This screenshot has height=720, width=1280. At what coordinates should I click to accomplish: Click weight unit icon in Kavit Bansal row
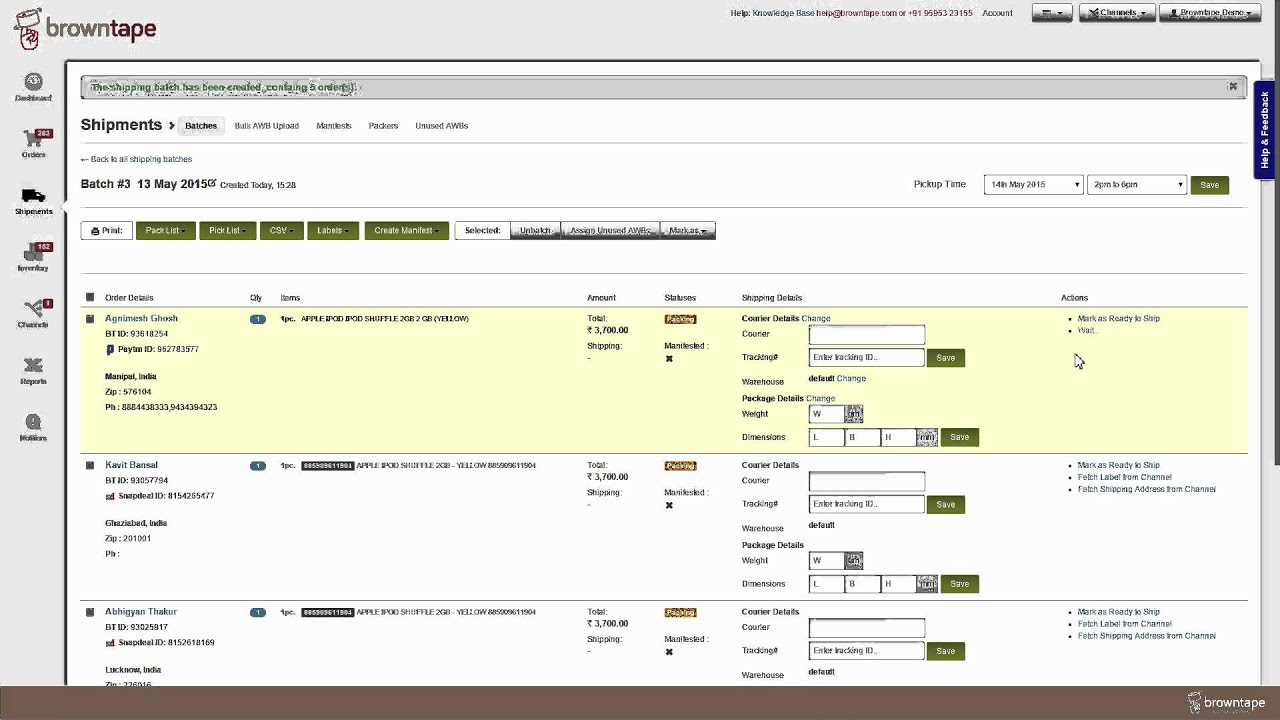[x=854, y=561]
